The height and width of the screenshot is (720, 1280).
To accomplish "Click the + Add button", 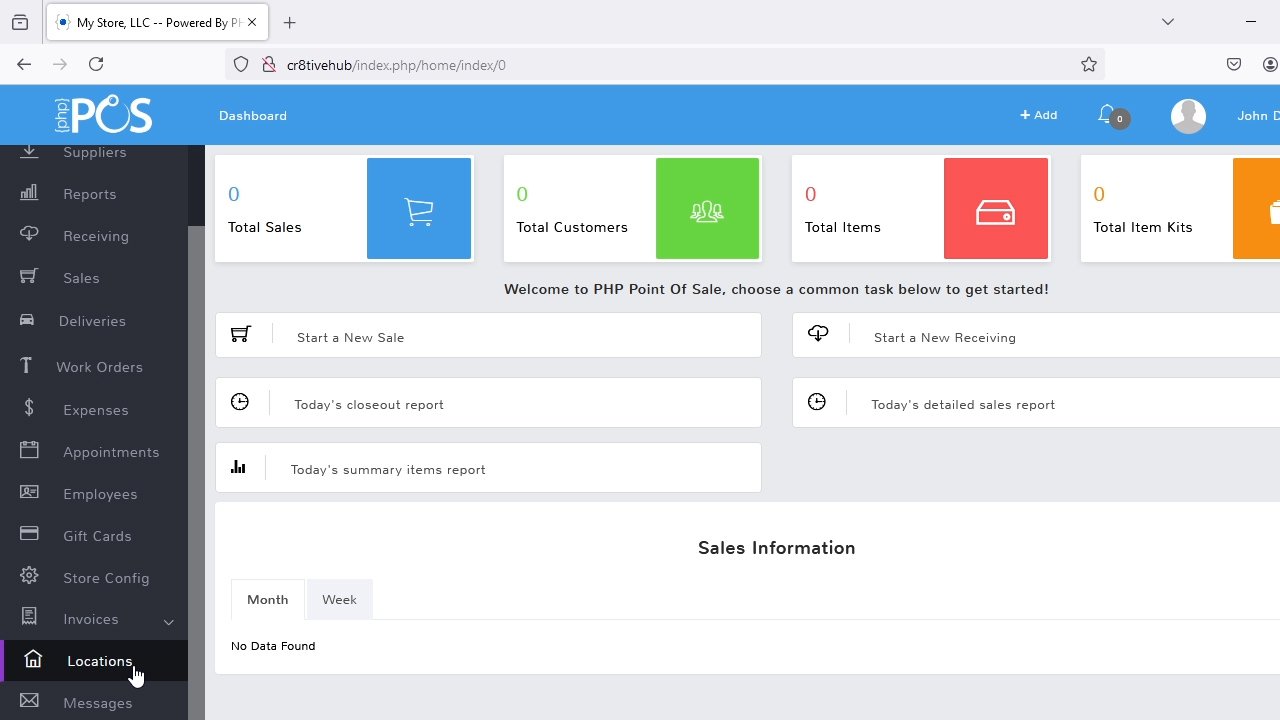I will (1038, 114).
